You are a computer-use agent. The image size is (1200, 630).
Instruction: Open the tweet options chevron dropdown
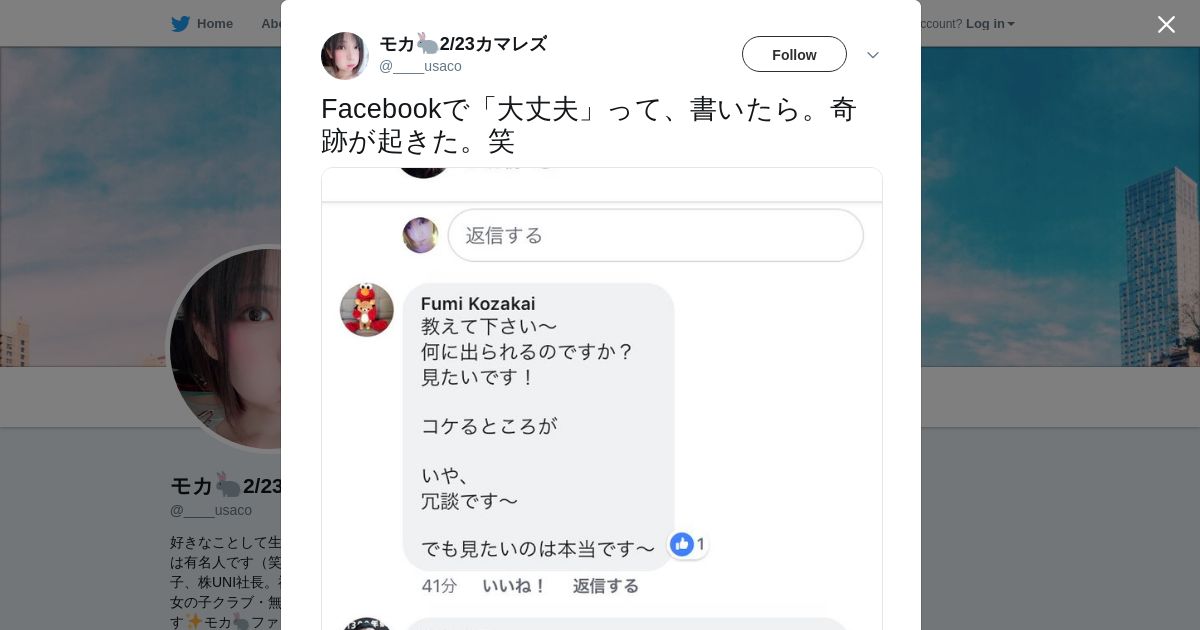click(x=872, y=55)
